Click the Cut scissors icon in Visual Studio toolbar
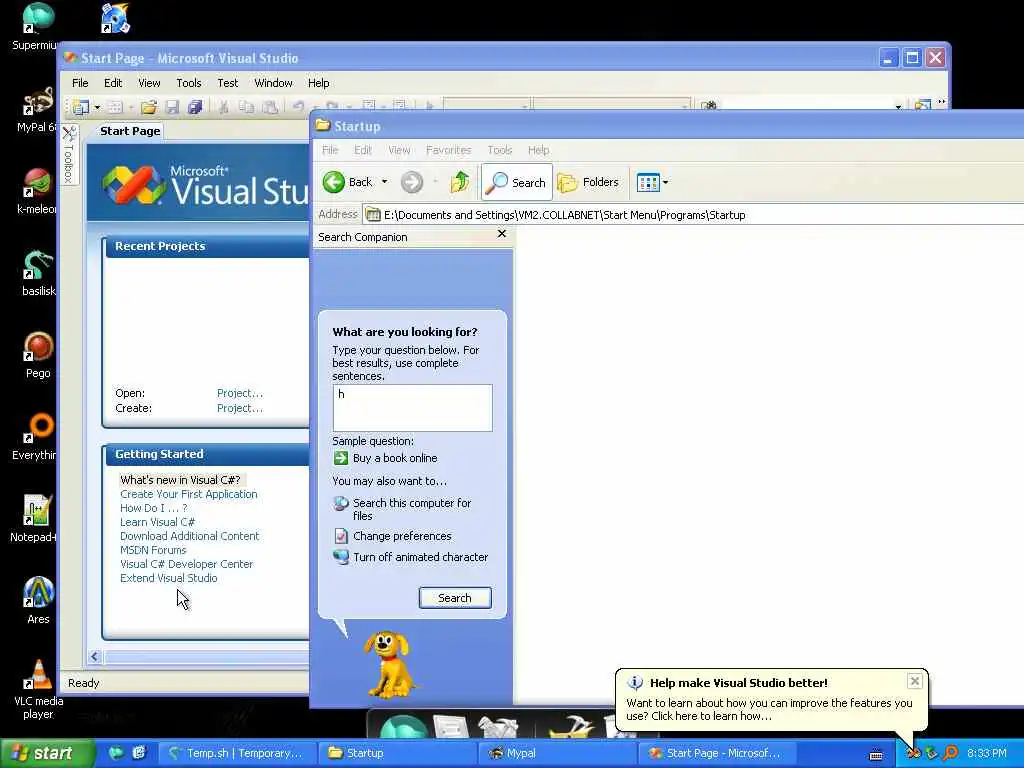The height and width of the screenshot is (768, 1024). point(223,106)
